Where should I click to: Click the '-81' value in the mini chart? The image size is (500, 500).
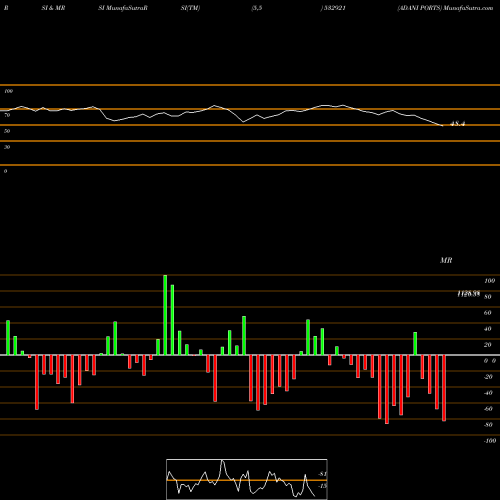click(x=322, y=474)
